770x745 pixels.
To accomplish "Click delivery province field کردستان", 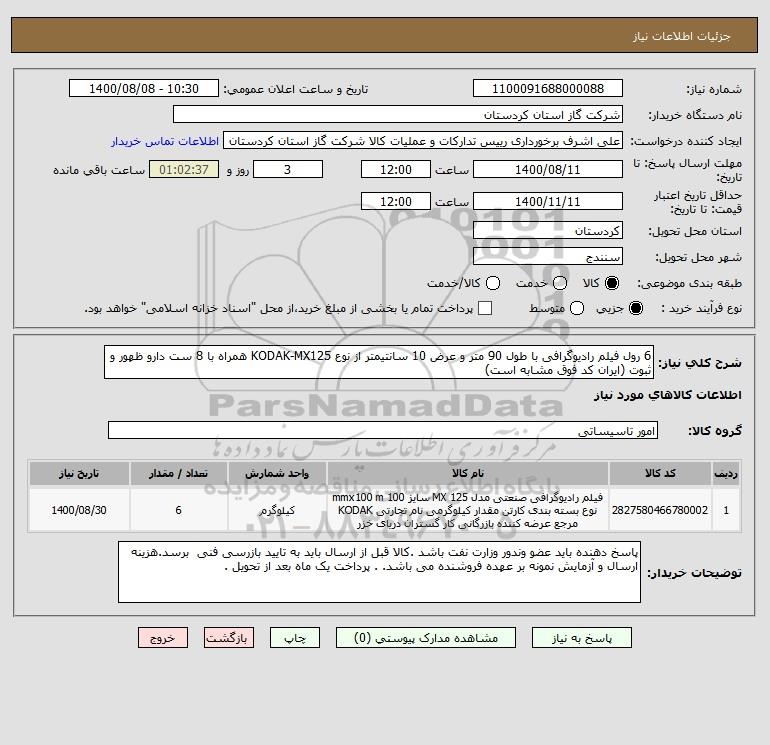I will (548, 230).
